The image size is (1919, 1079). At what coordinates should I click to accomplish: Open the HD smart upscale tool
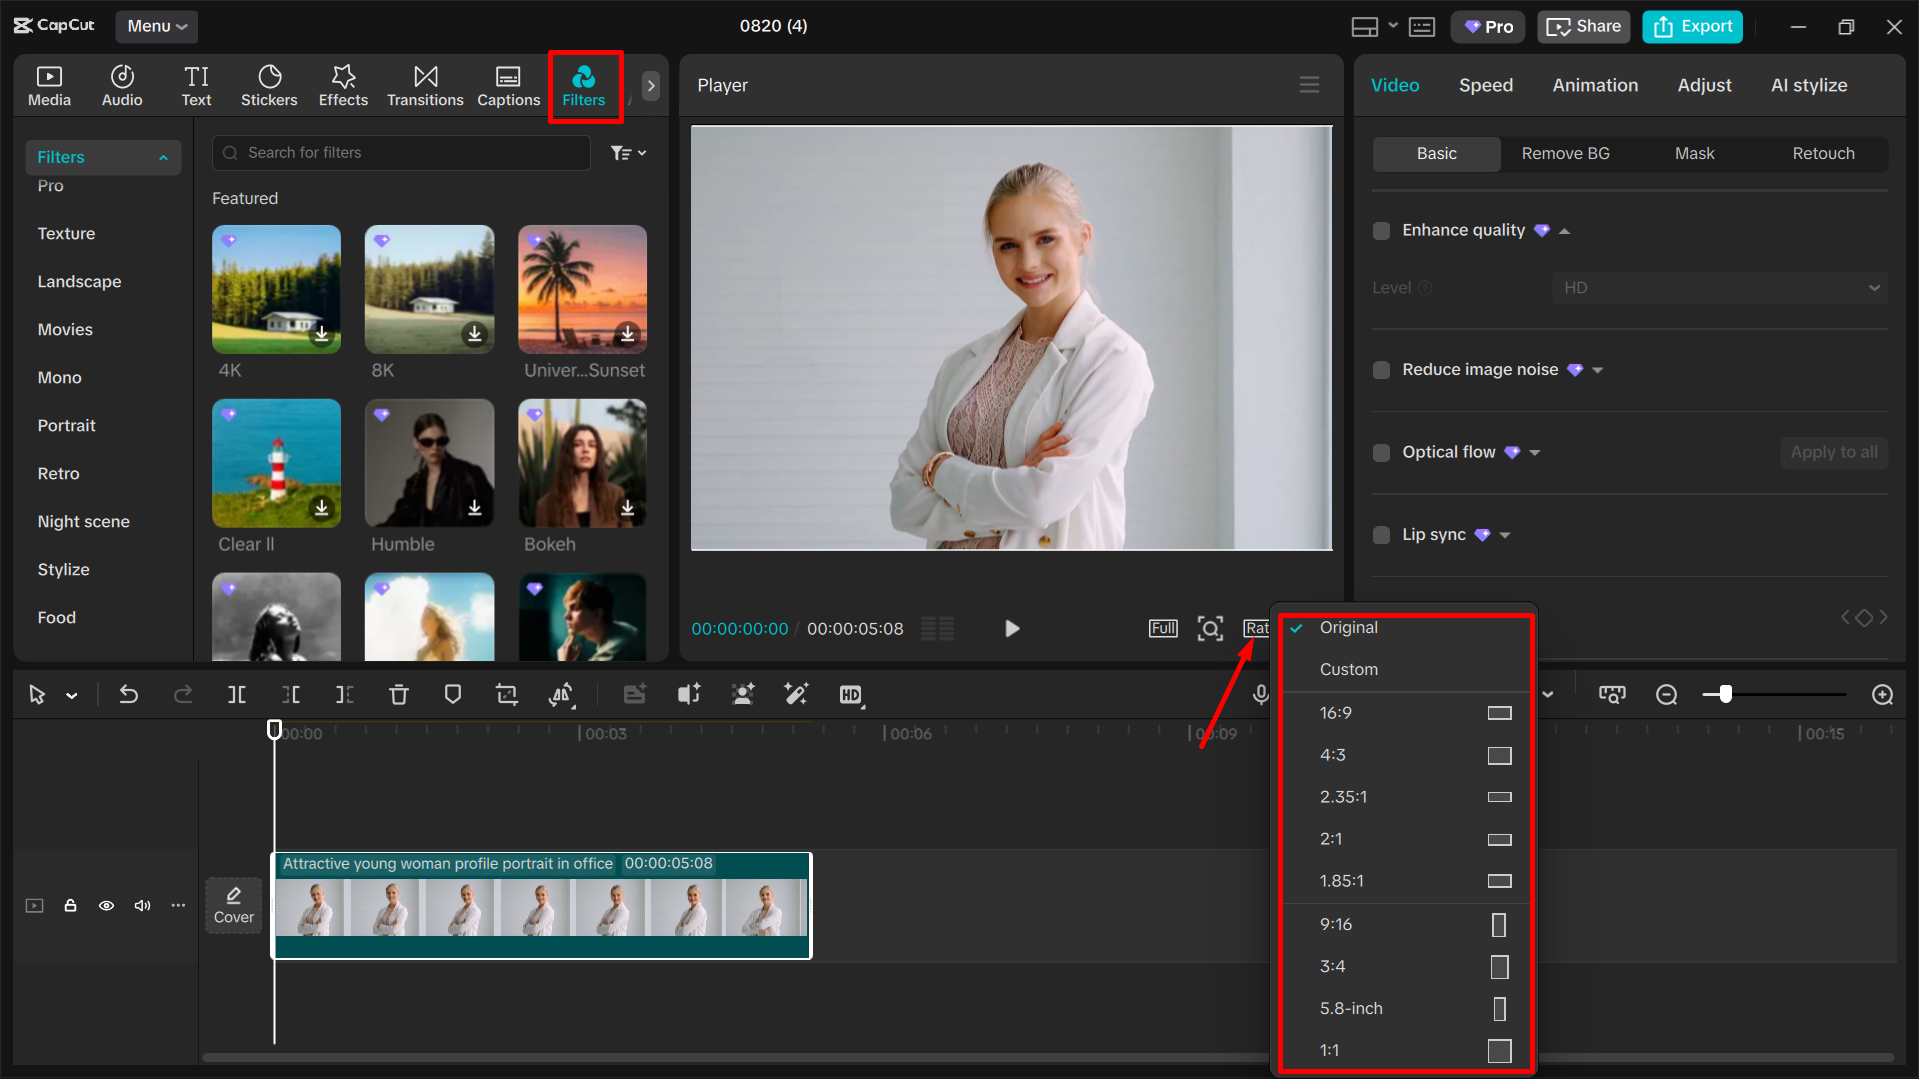(x=852, y=694)
